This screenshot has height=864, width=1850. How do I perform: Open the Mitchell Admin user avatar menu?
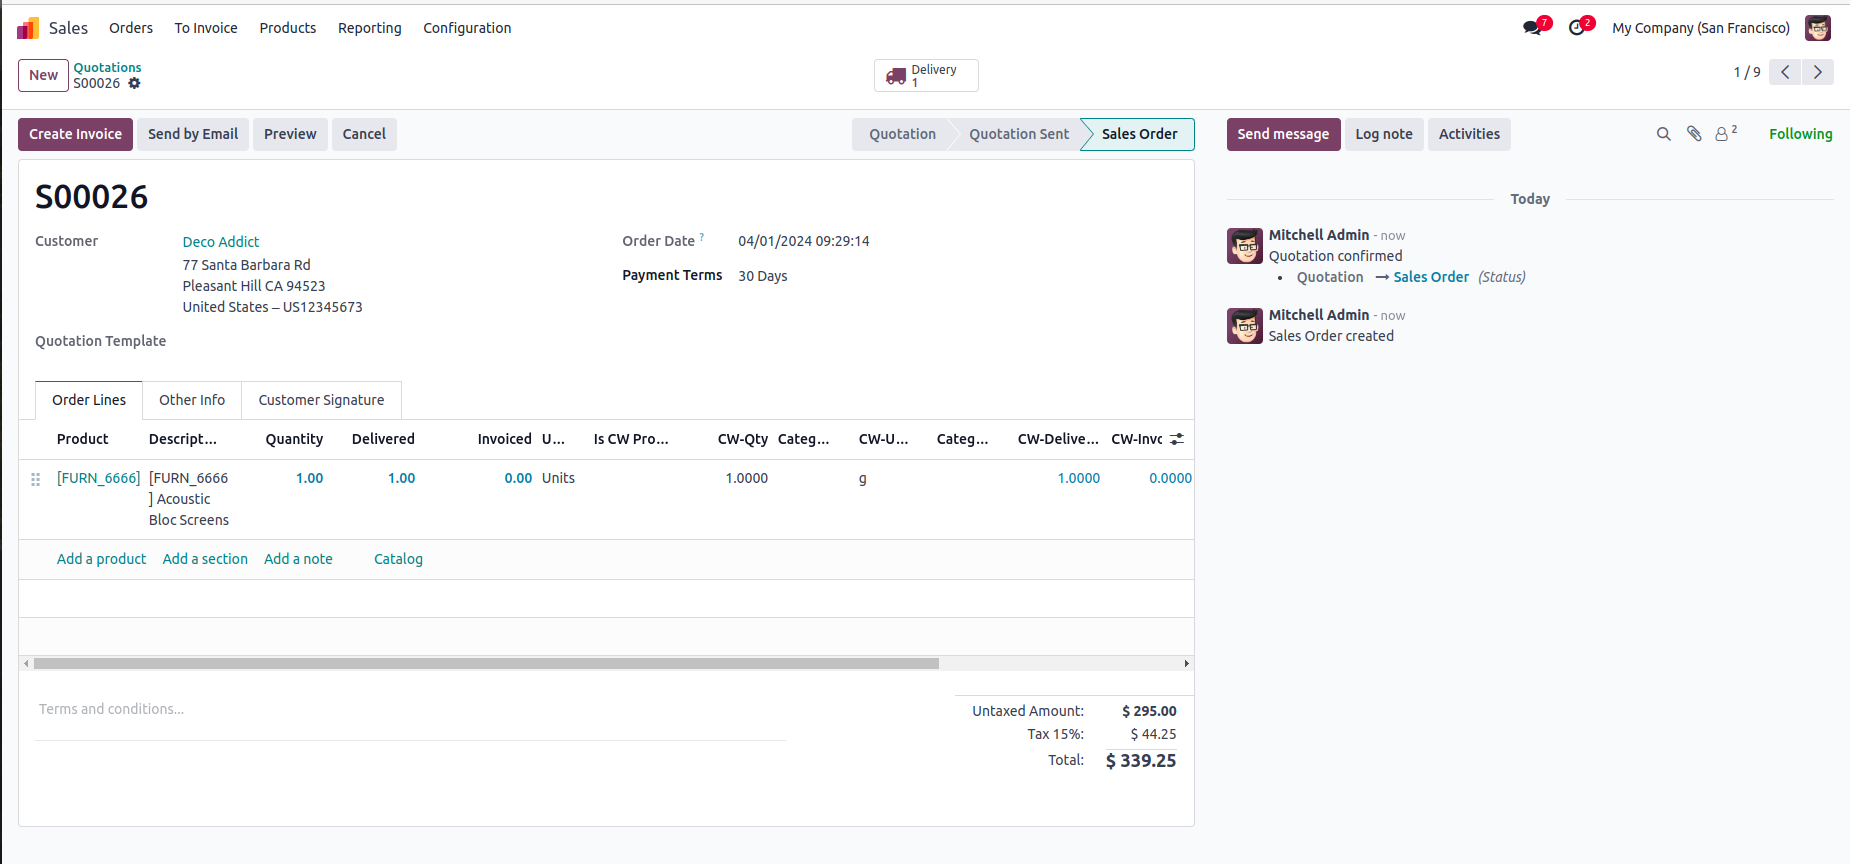tap(1818, 28)
